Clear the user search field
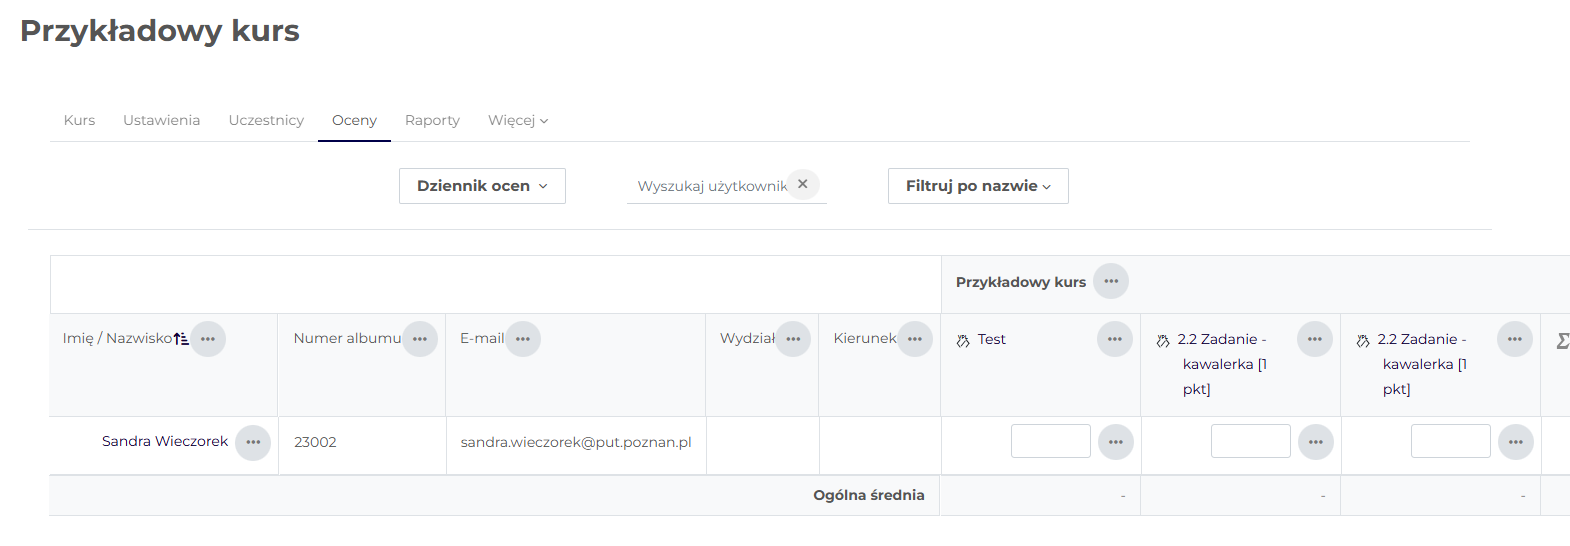The height and width of the screenshot is (546, 1570). (803, 184)
